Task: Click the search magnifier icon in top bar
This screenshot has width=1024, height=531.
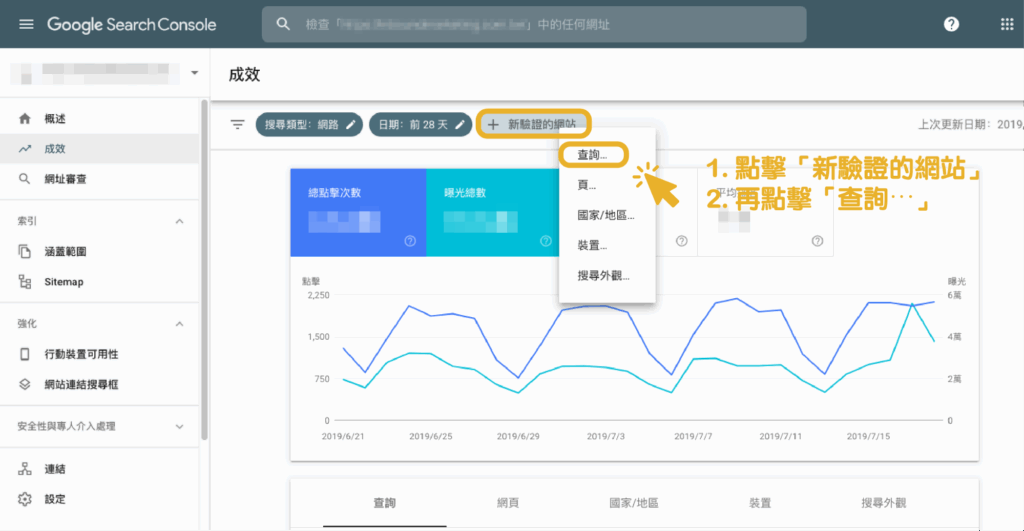Action: coord(283,24)
